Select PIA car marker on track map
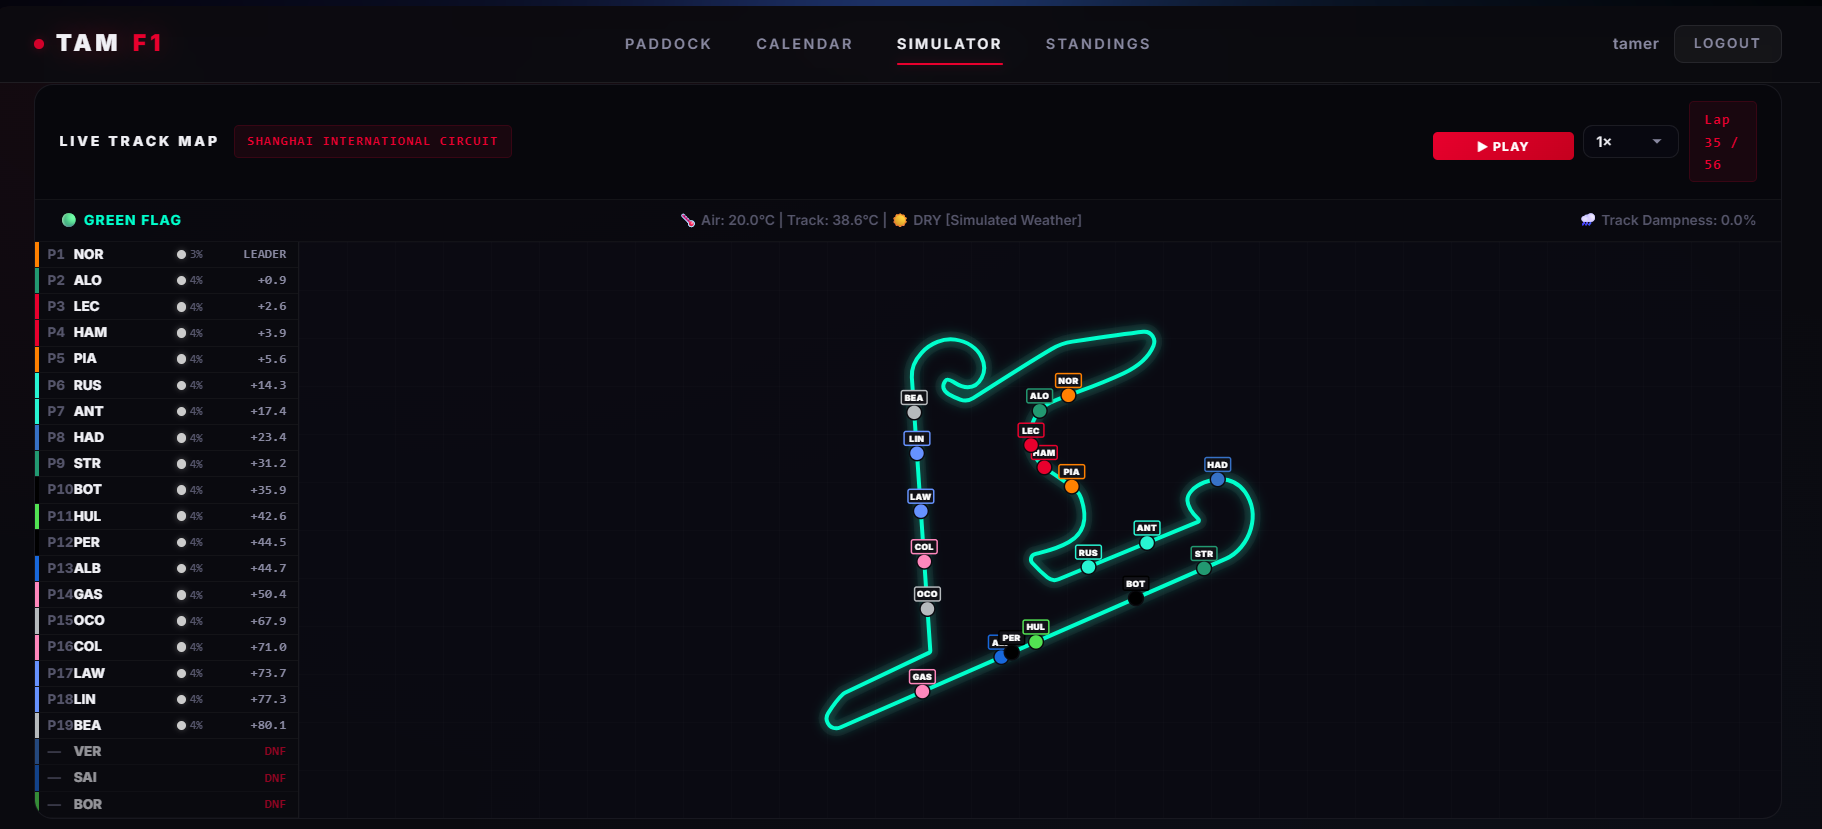Image resolution: width=1822 pixels, height=829 pixels. point(1071,486)
